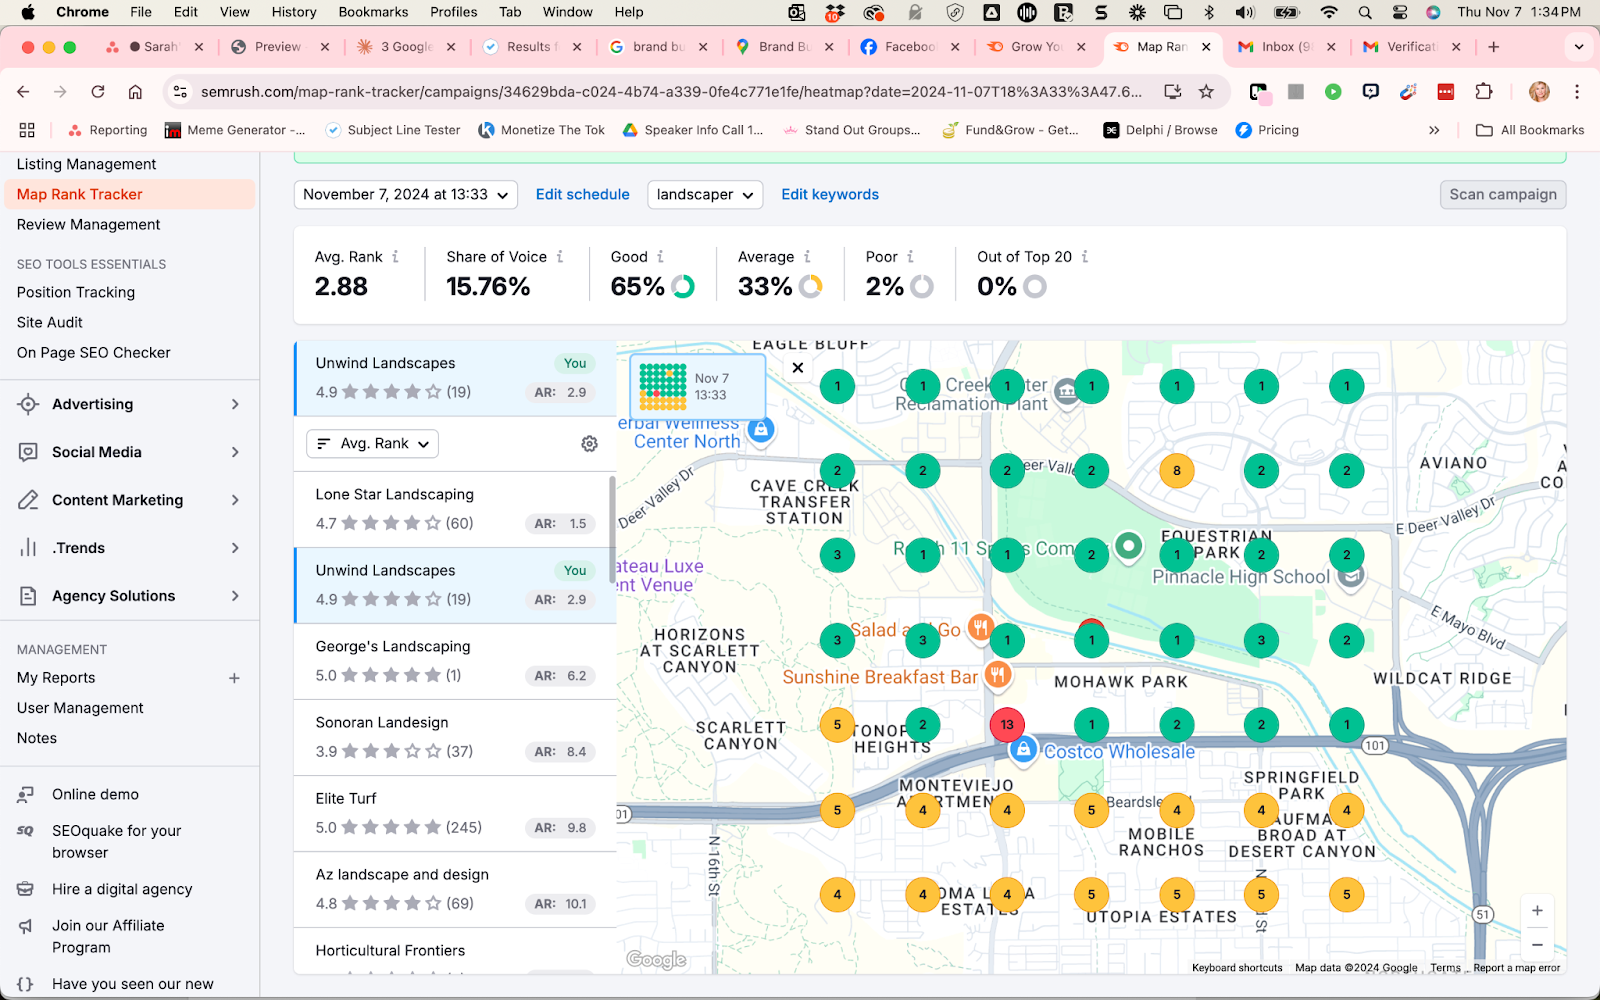Expand the Agency Solutions section
1600x1000 pixels.
235,596
